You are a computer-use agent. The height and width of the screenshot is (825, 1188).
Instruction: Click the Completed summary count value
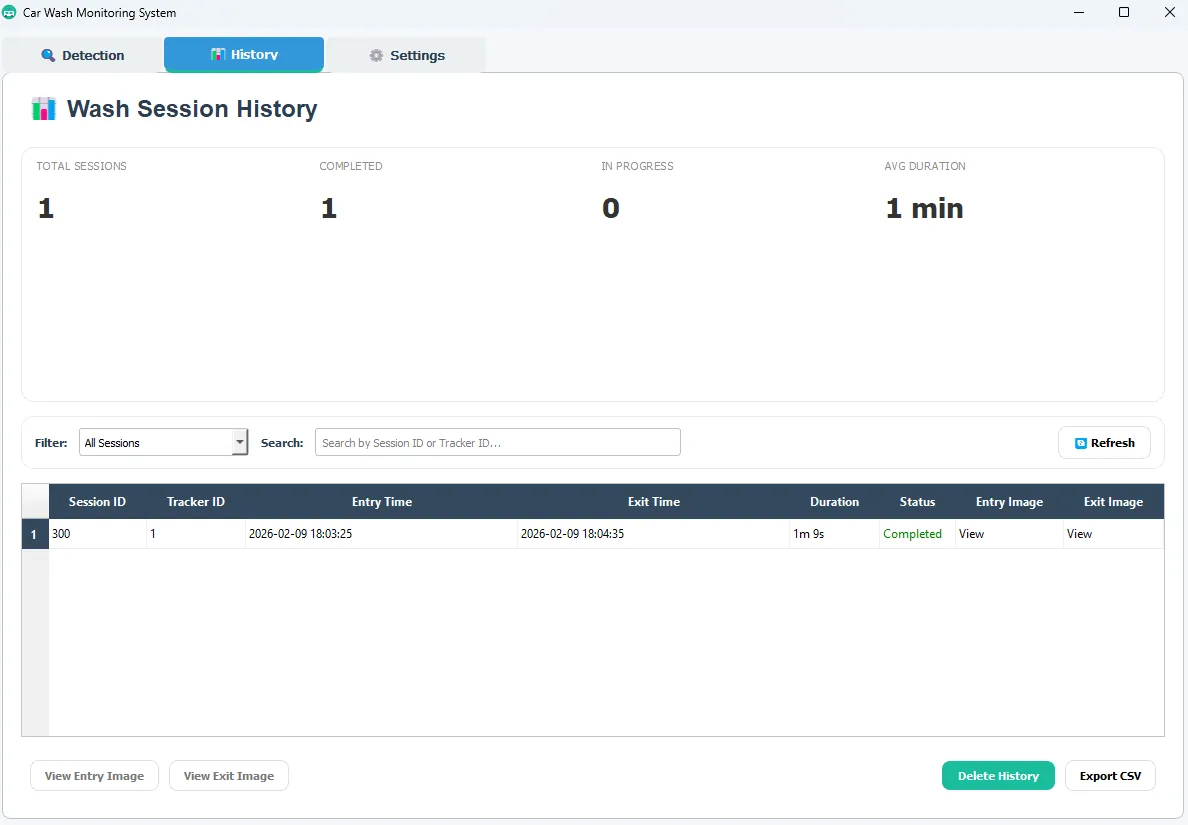[x=329, y=208]
